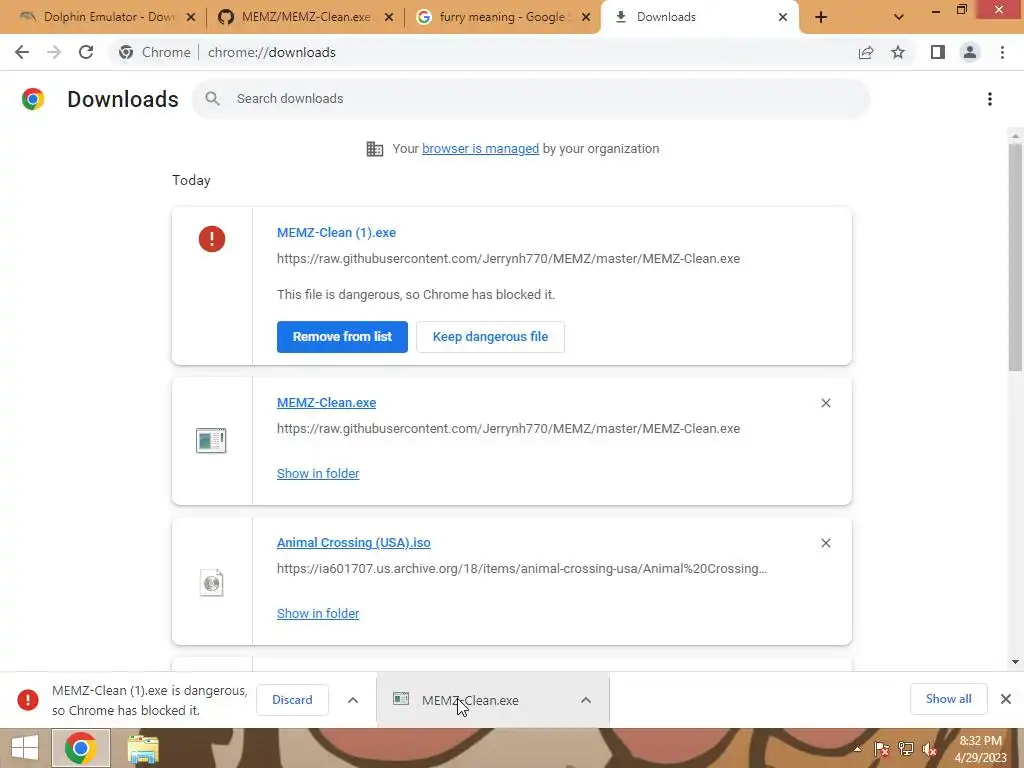Open Downloads page more actions menu
The height and width of the screenshot is (768, 1024).
990,99
